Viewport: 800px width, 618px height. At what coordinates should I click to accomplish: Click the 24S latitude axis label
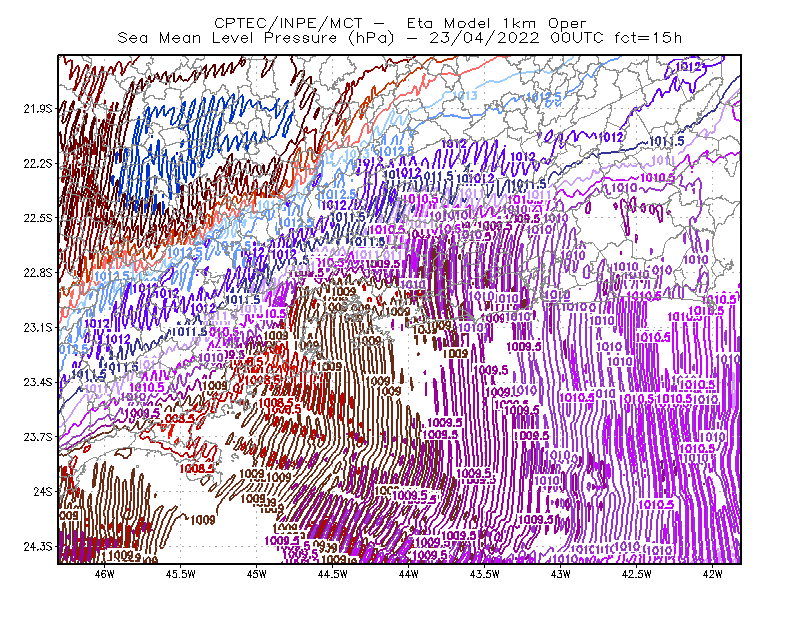click(43, 491)
